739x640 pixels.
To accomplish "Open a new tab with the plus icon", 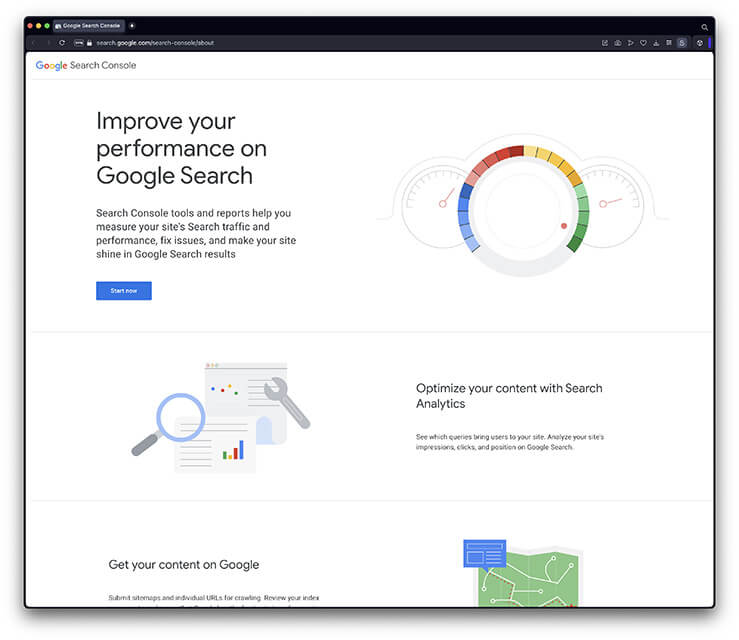I will coord(132,26).
